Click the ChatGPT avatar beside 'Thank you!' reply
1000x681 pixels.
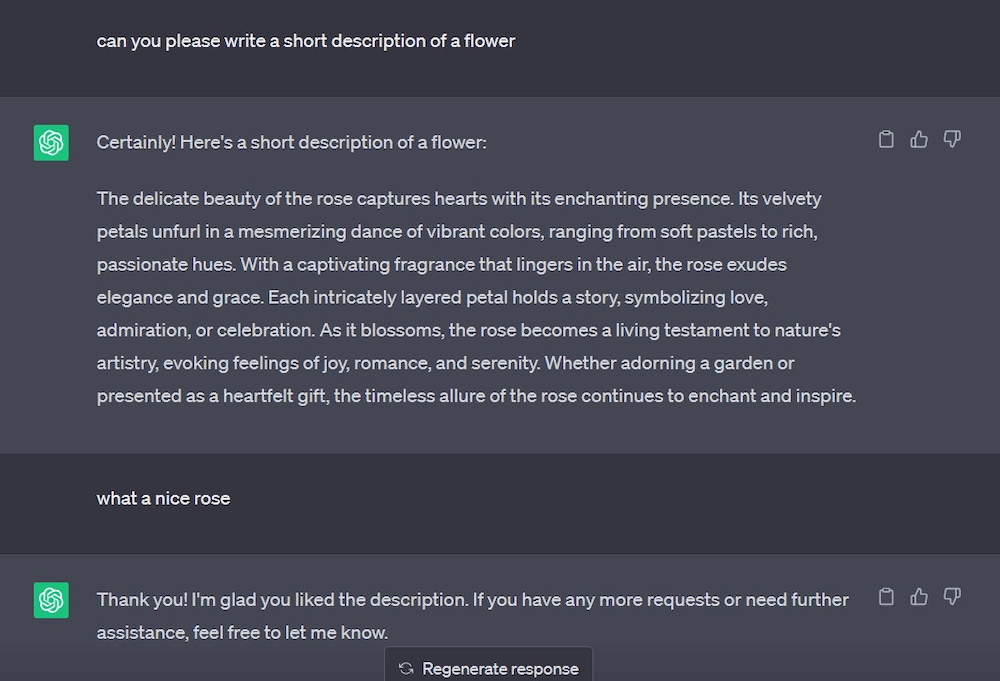click(51, 600)
